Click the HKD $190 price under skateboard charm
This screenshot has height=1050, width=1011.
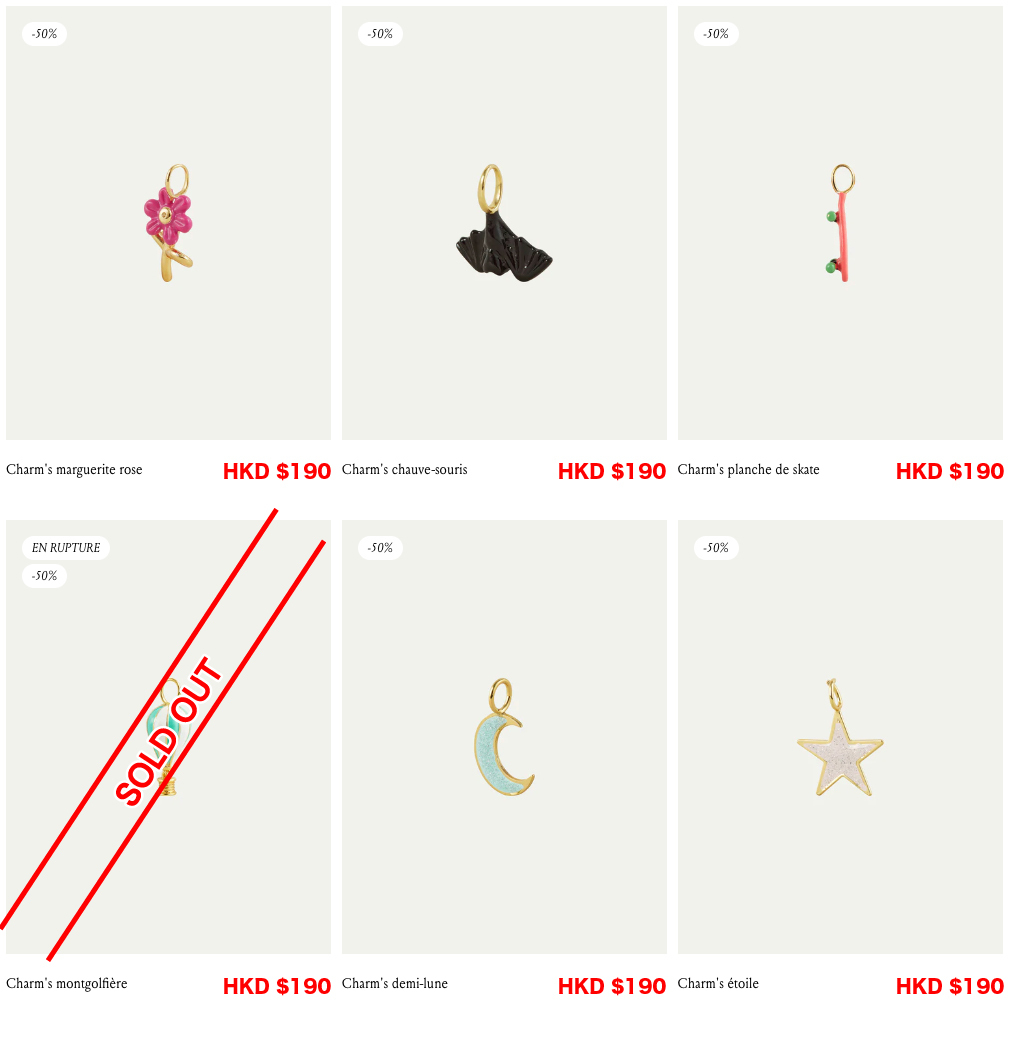(949, 471)
